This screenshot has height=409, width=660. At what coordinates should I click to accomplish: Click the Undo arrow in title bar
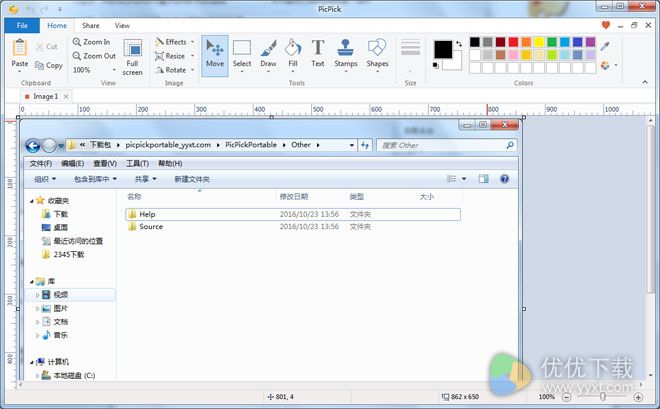tap(29, 8)
